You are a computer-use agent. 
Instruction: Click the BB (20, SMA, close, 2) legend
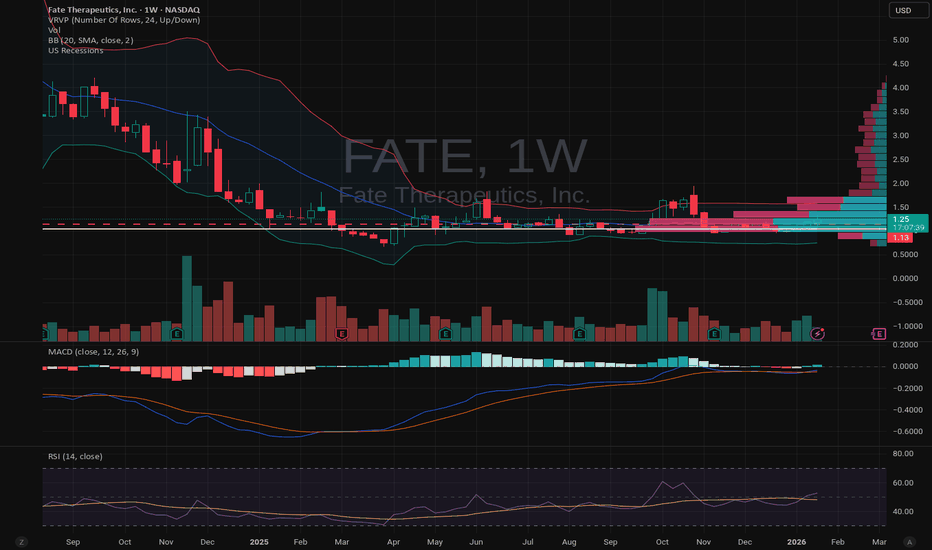point(90,40)
